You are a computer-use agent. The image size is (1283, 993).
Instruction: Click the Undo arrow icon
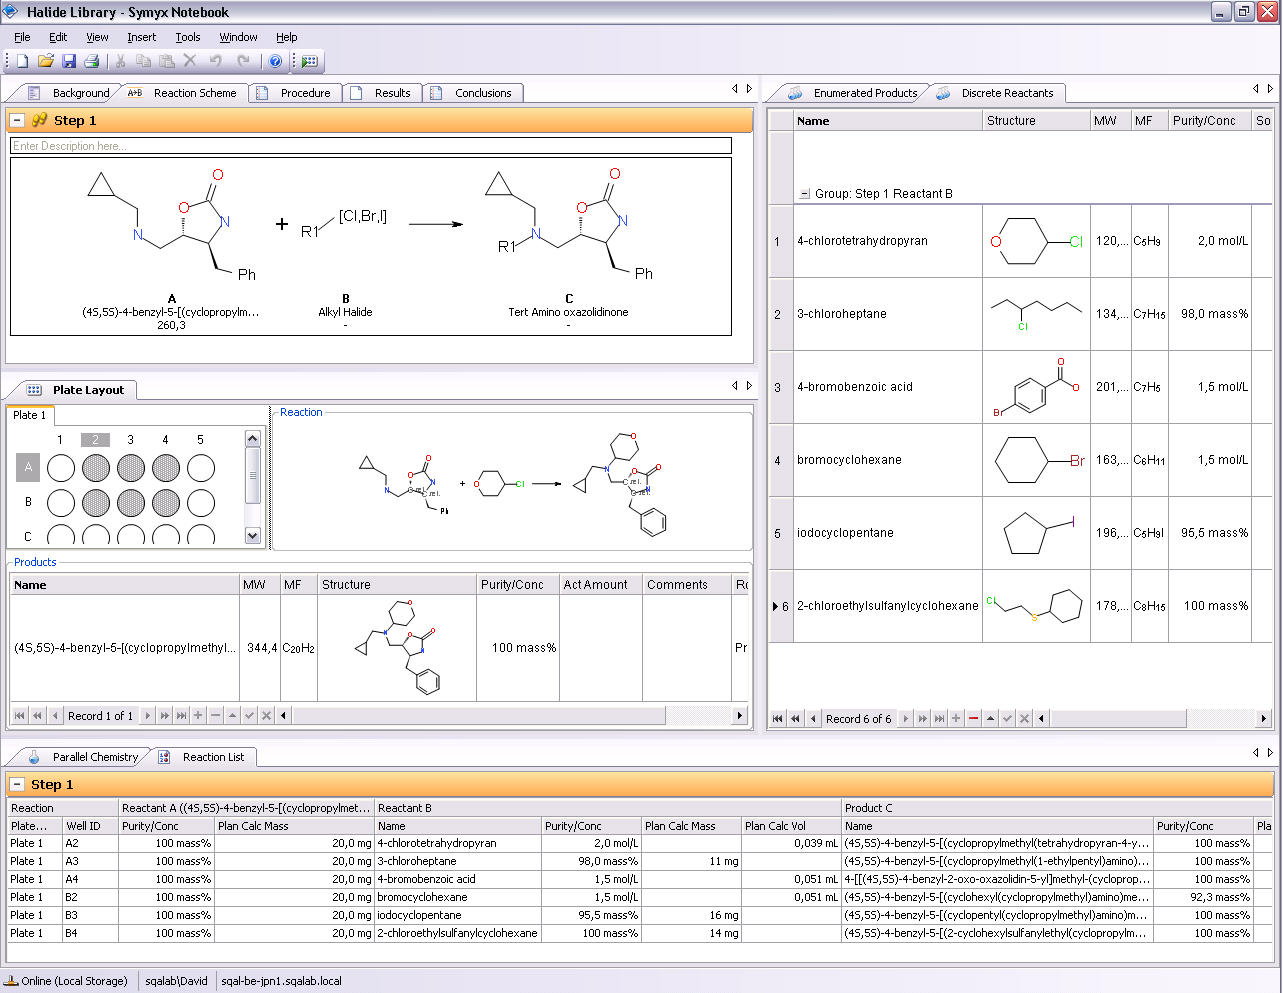(x=215, y=61)
